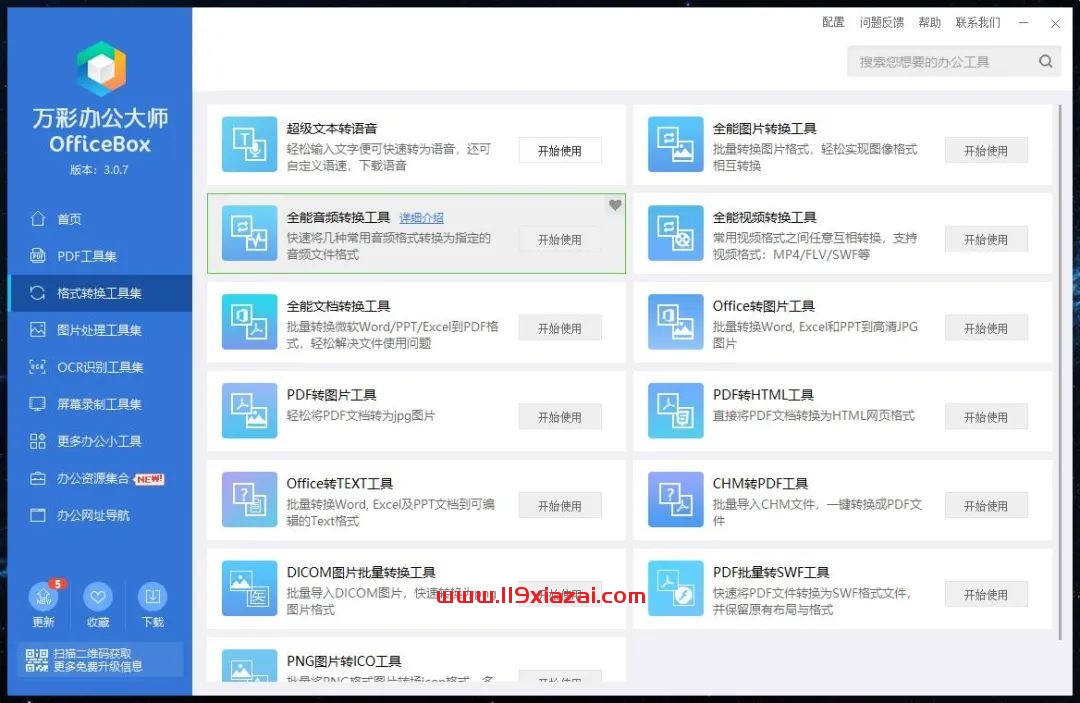Click the 全能文档转换工具 icon

249,322
